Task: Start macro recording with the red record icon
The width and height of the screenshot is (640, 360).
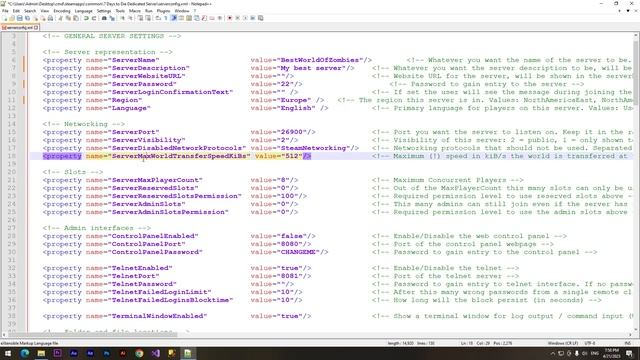Action: [x=229, y=18]
